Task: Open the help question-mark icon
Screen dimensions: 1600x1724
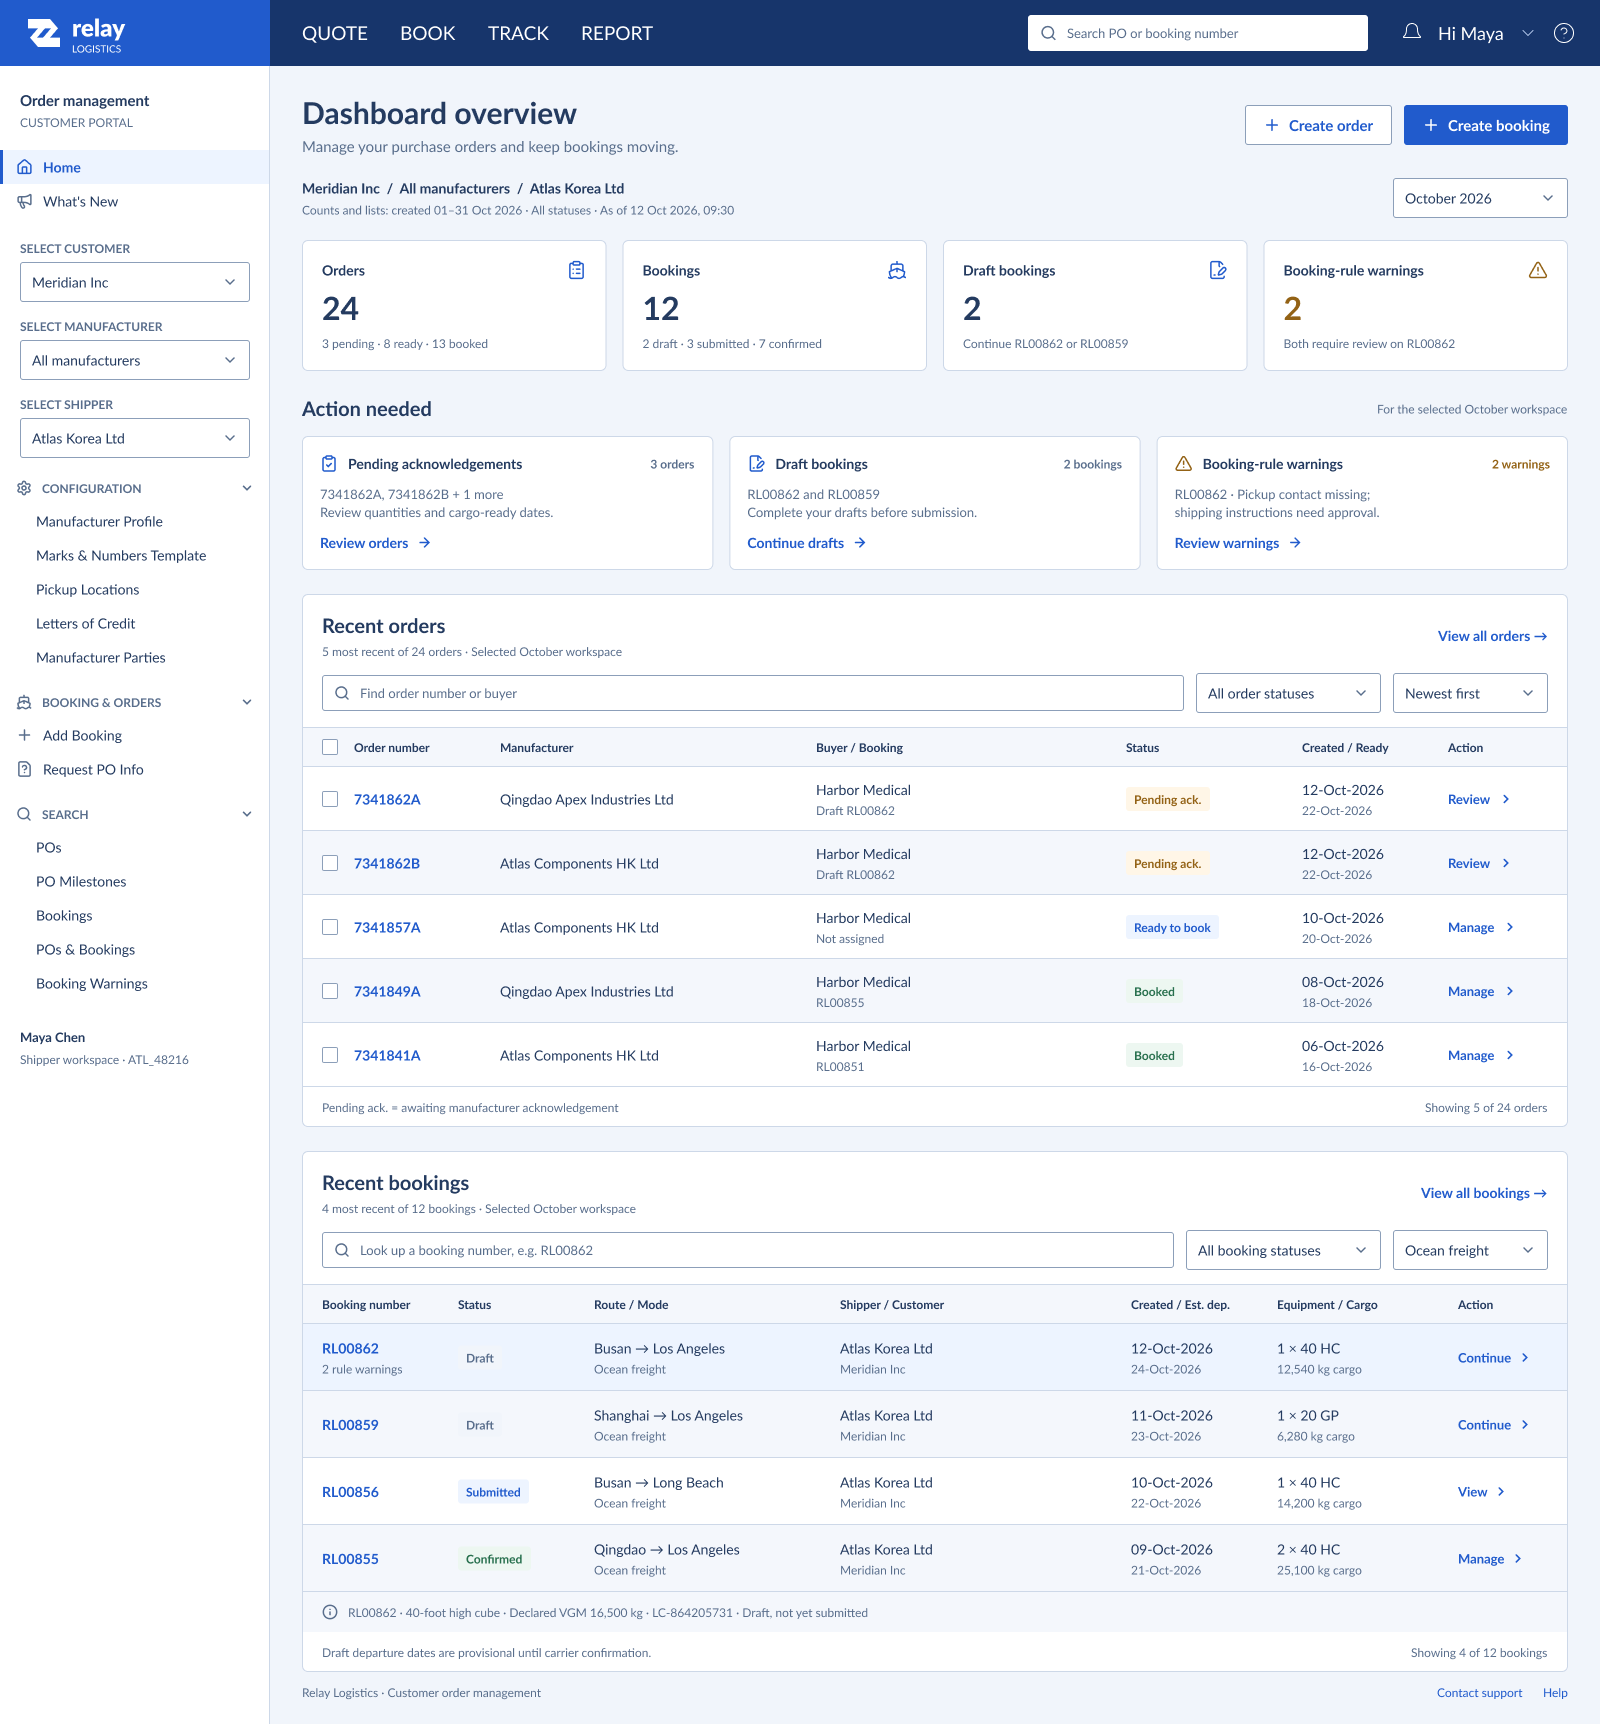Action: point(1564,33)
